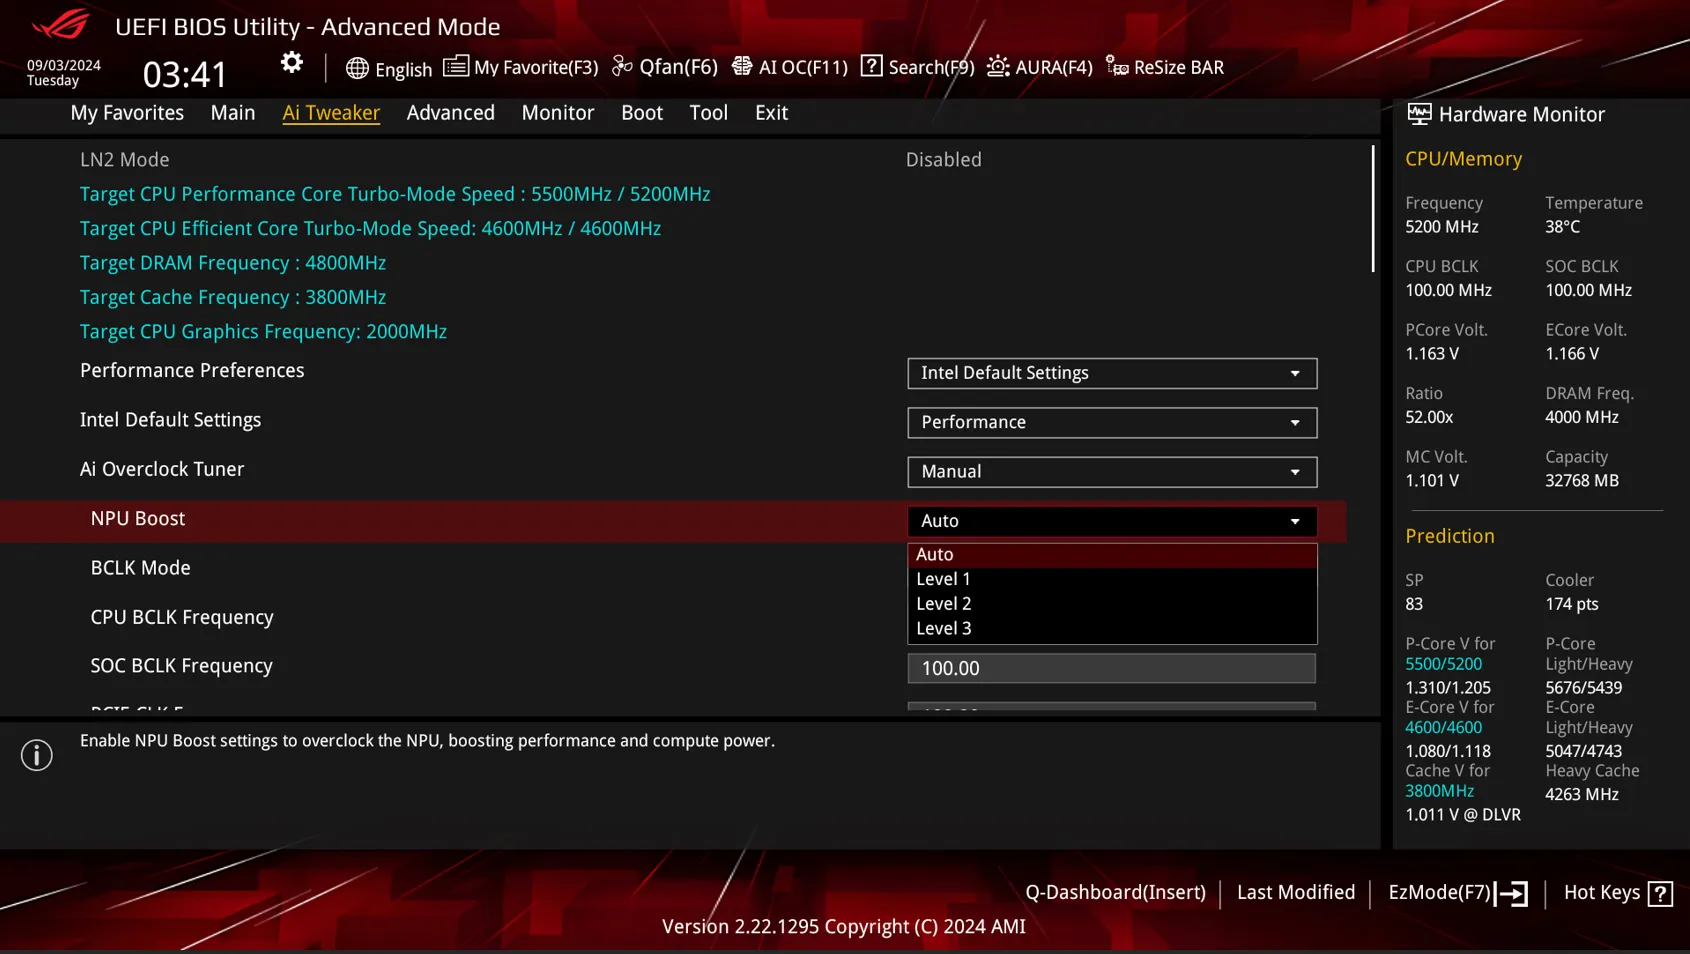Open Q-Dashboard
Screen dimensions: 1690x954
coord(1115,893)
